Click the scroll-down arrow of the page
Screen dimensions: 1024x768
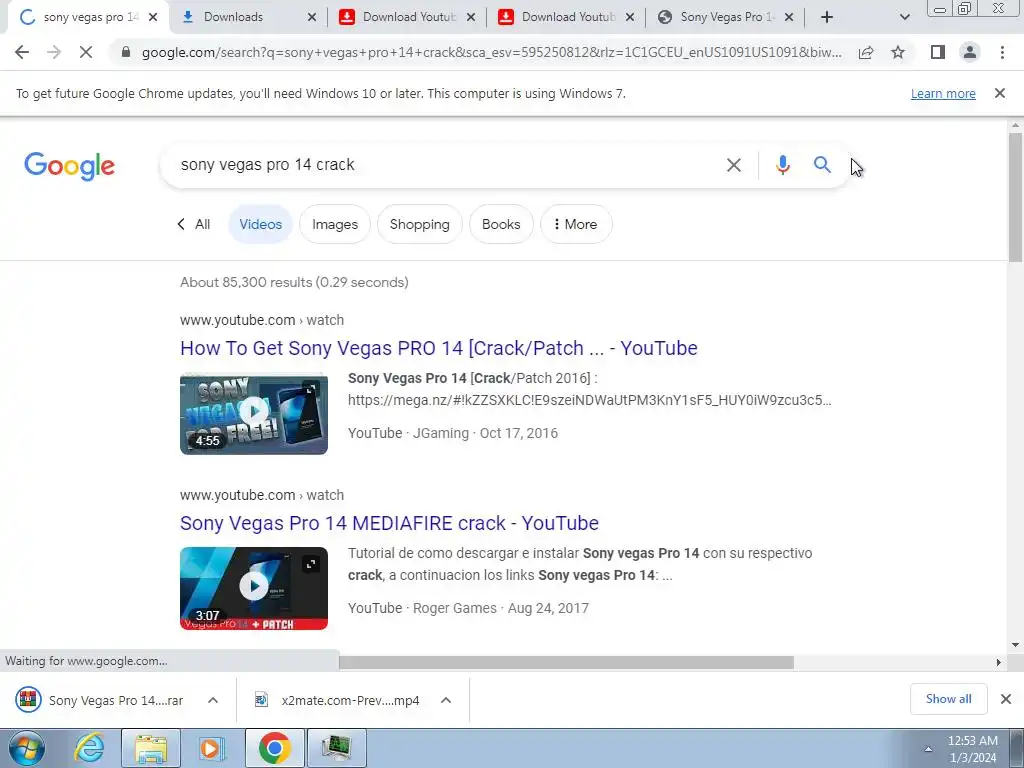[x=1015, y=645]
